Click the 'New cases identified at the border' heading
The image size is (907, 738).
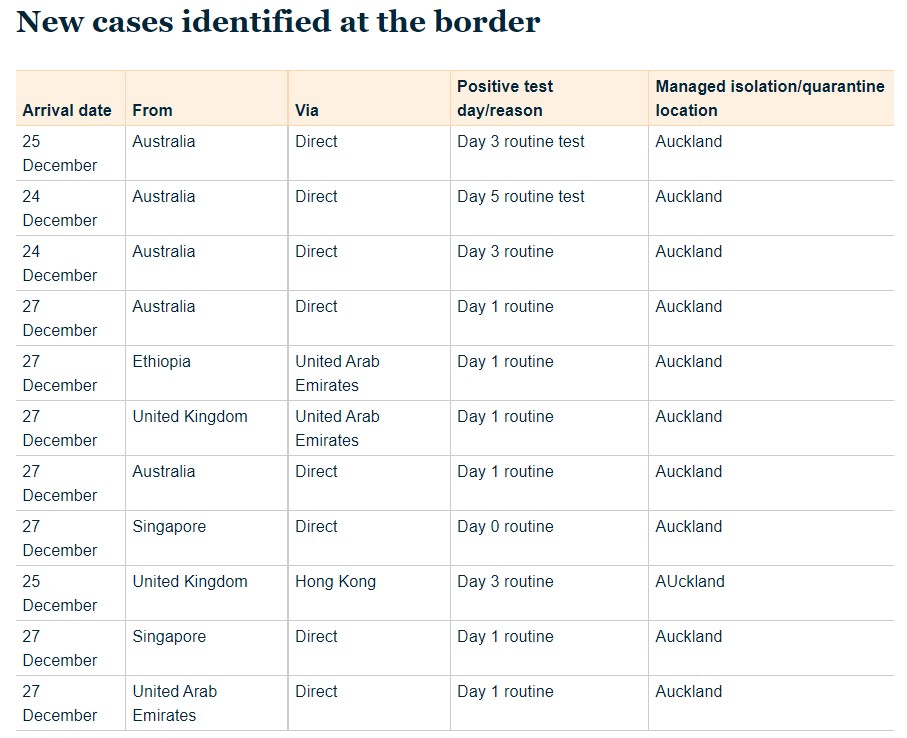point(278,22)
